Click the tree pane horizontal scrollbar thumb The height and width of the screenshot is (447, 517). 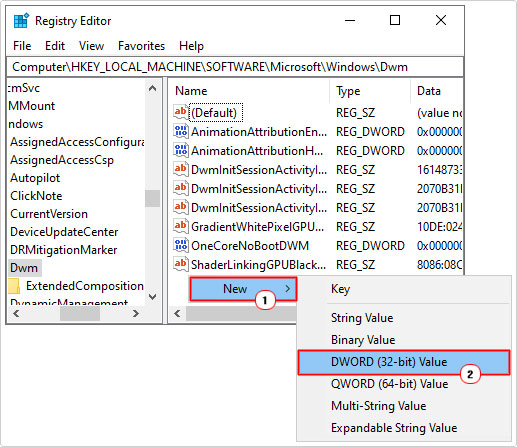point(80,313)
